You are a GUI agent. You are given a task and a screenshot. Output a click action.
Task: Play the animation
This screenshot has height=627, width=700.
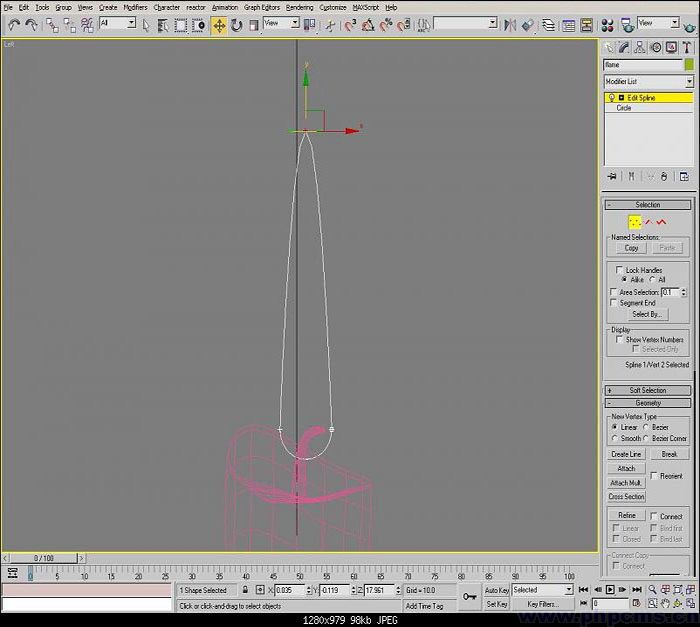point(610,589)
